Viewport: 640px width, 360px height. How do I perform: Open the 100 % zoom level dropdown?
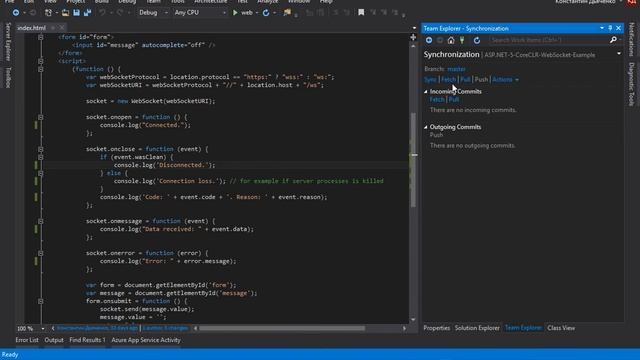pos(42,328)
